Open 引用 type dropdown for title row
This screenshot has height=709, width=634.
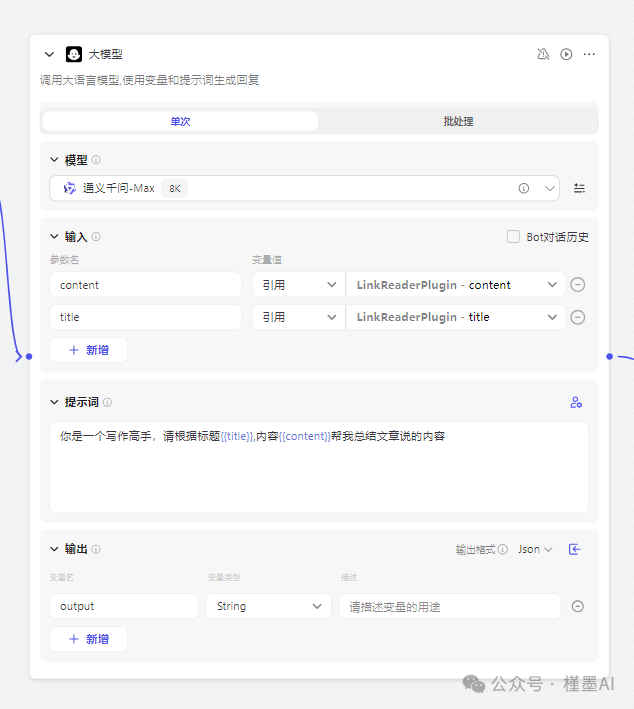coord(298,317)
